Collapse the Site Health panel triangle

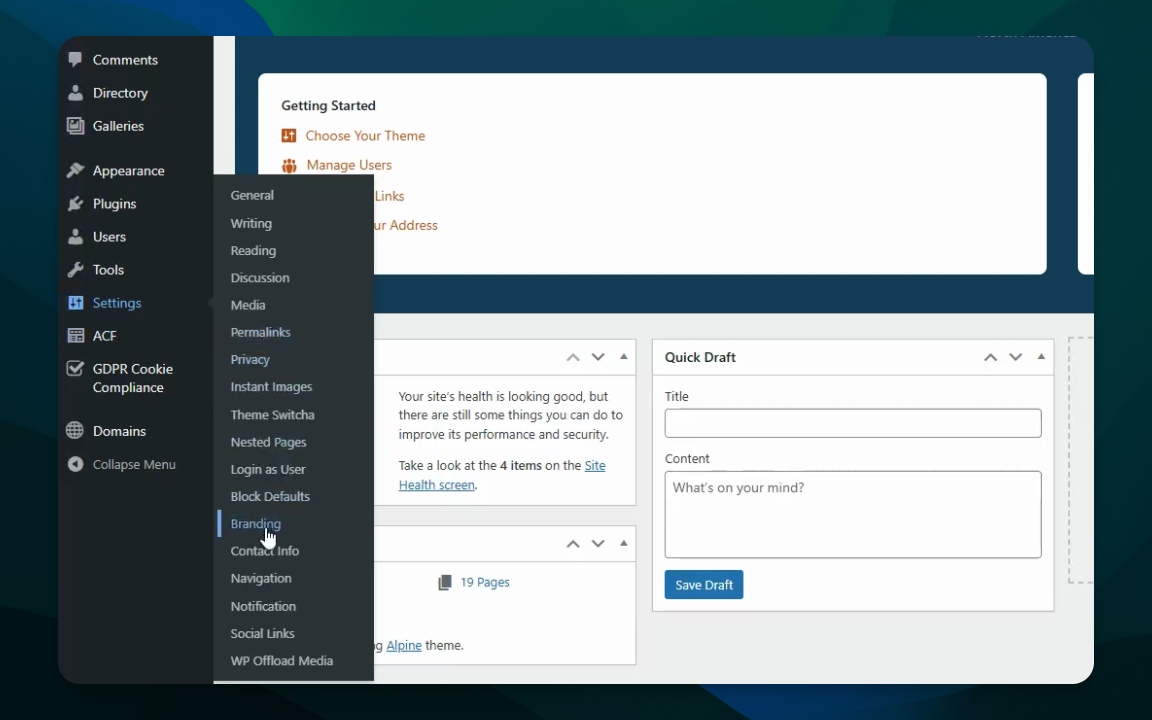pyautogui.click(x=624, y=356)
